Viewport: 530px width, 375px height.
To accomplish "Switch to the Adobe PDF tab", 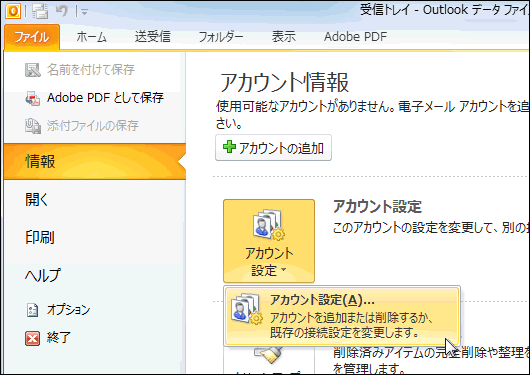I will point(355,37).
